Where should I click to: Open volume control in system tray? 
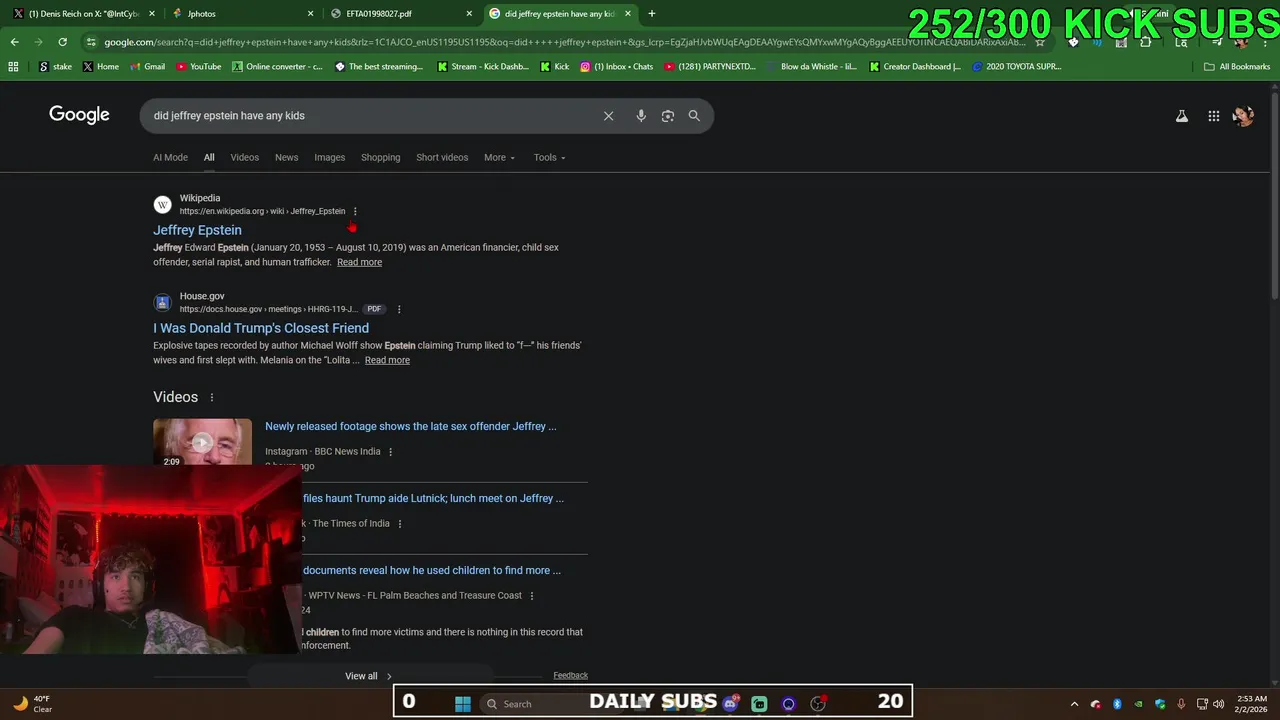tap(1218, 704)
